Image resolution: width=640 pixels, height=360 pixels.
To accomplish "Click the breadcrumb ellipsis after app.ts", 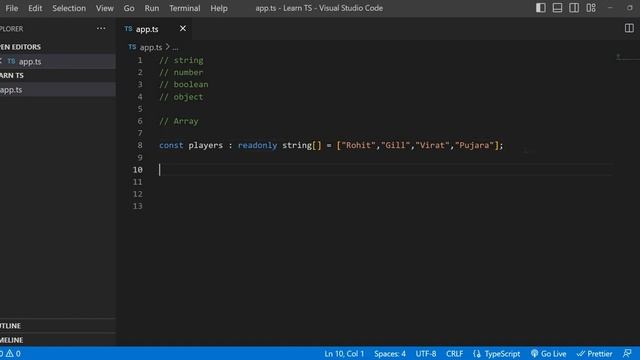I will coord(176,48).
